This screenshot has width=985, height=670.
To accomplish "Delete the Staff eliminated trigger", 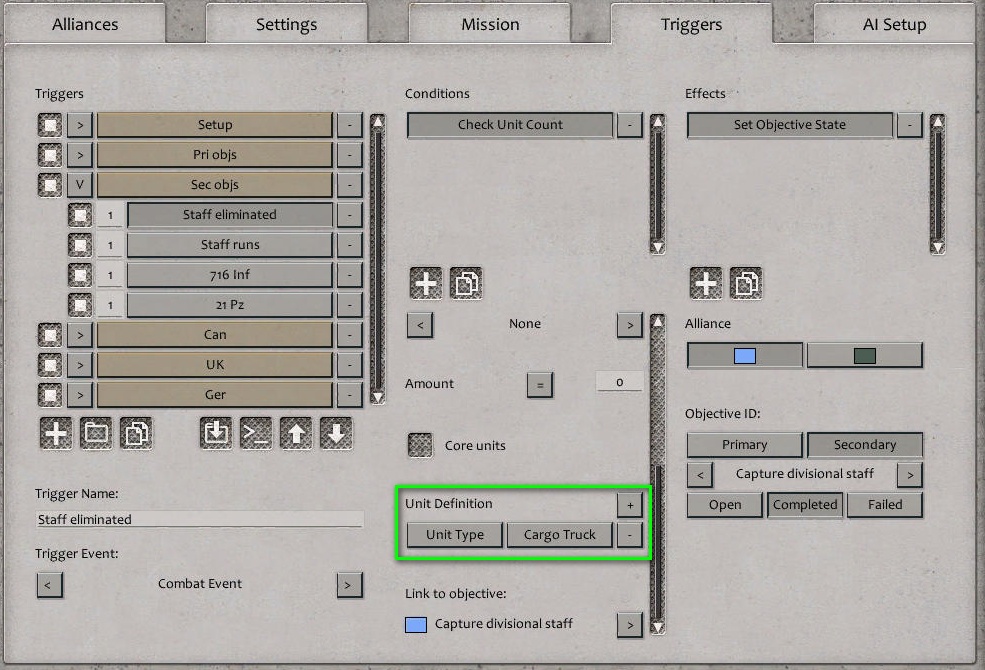I will click(x=350, y=215).
